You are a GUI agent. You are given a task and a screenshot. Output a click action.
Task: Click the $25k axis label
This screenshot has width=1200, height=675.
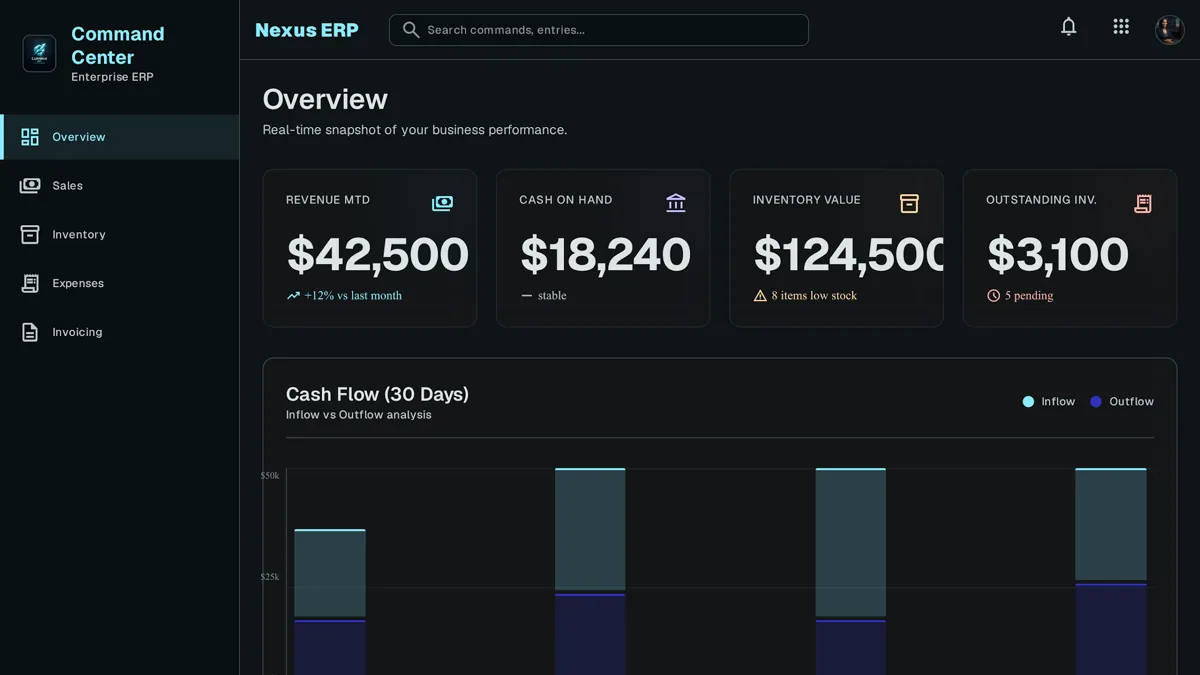coord(270,577)
